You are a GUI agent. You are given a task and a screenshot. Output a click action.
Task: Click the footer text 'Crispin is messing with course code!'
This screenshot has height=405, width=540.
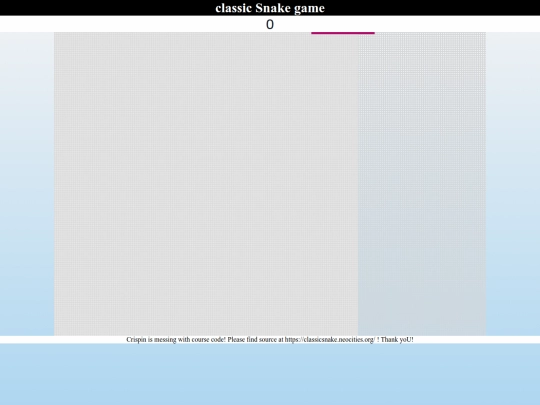176,340
